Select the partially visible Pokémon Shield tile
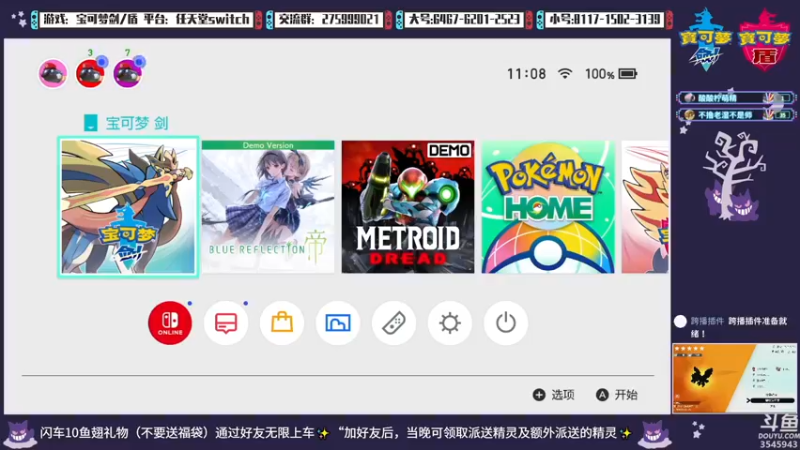The width and height of the screenshot is (800, 450). pos(645,207)
